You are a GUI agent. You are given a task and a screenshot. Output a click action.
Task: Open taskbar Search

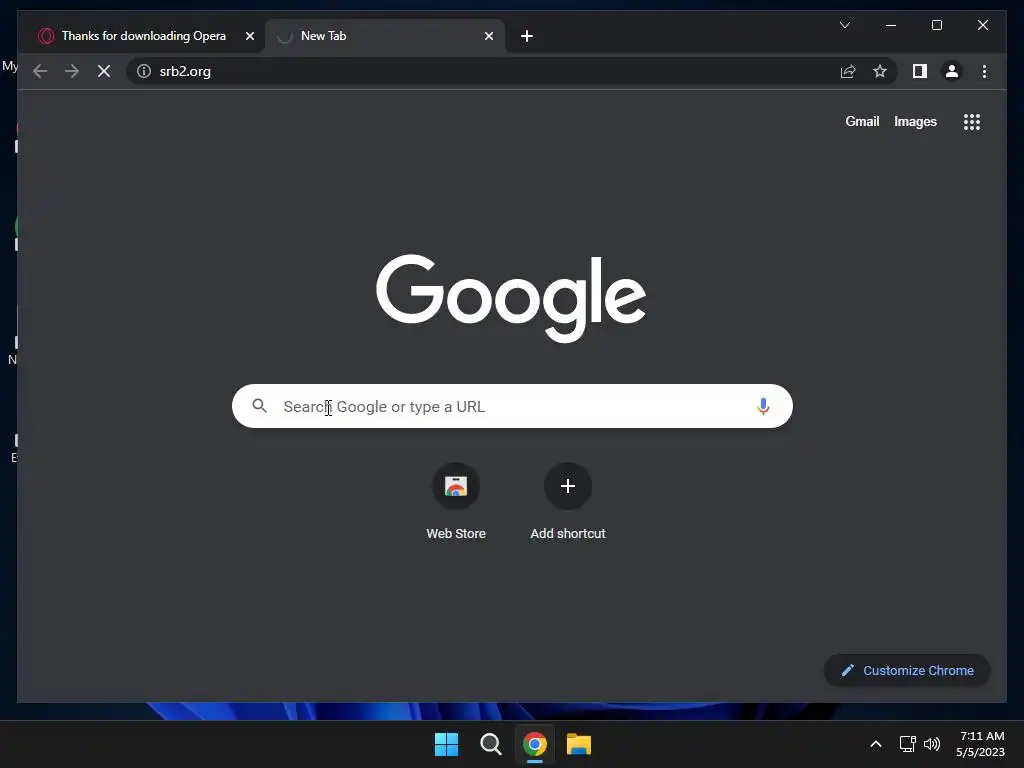click(x=490, y=744)
